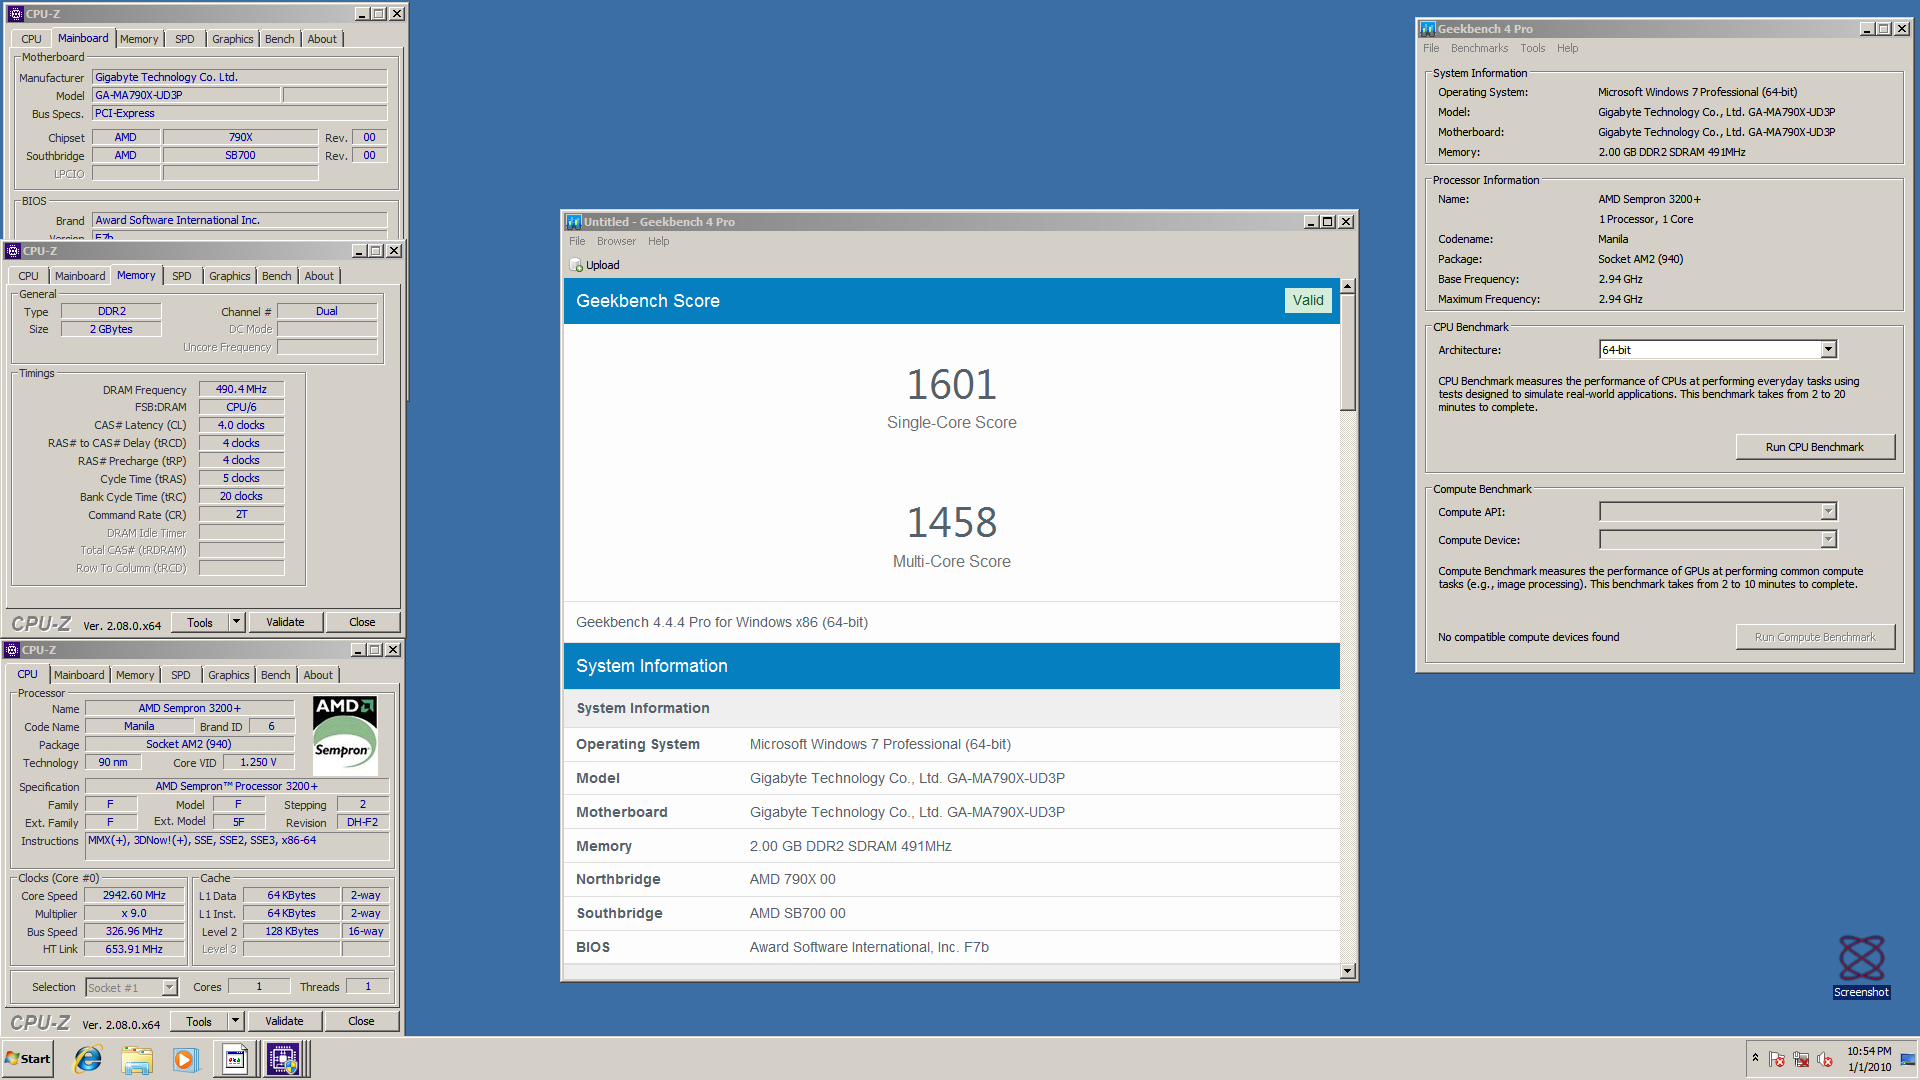Click Gigabyte Technology Co. Ltd. manufacturer field
The height and width of the screenshot is (1080, 1920).
click(x=240, y=77)
